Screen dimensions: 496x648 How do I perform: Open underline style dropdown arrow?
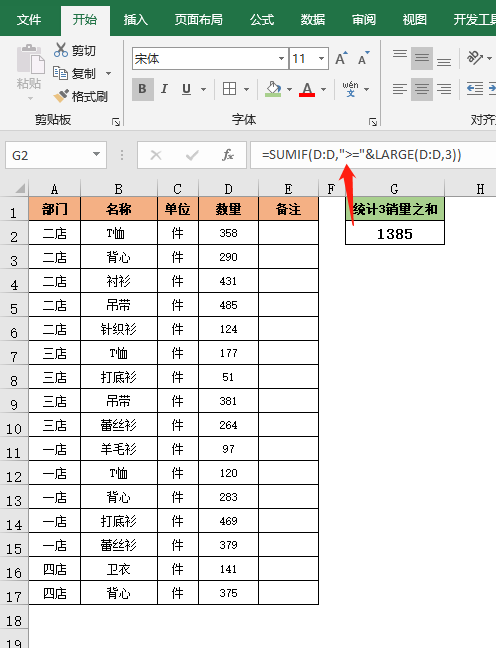tap(203, 89)
